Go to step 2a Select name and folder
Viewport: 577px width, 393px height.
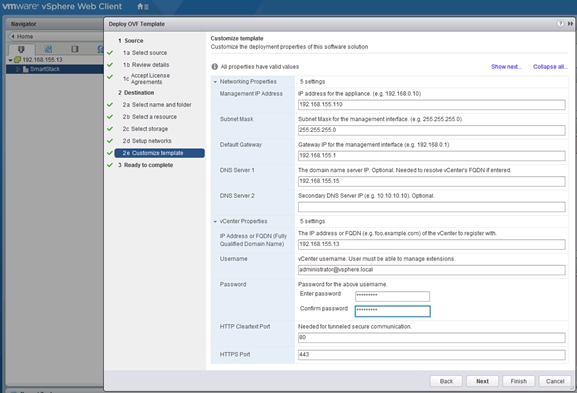point(157,105)
